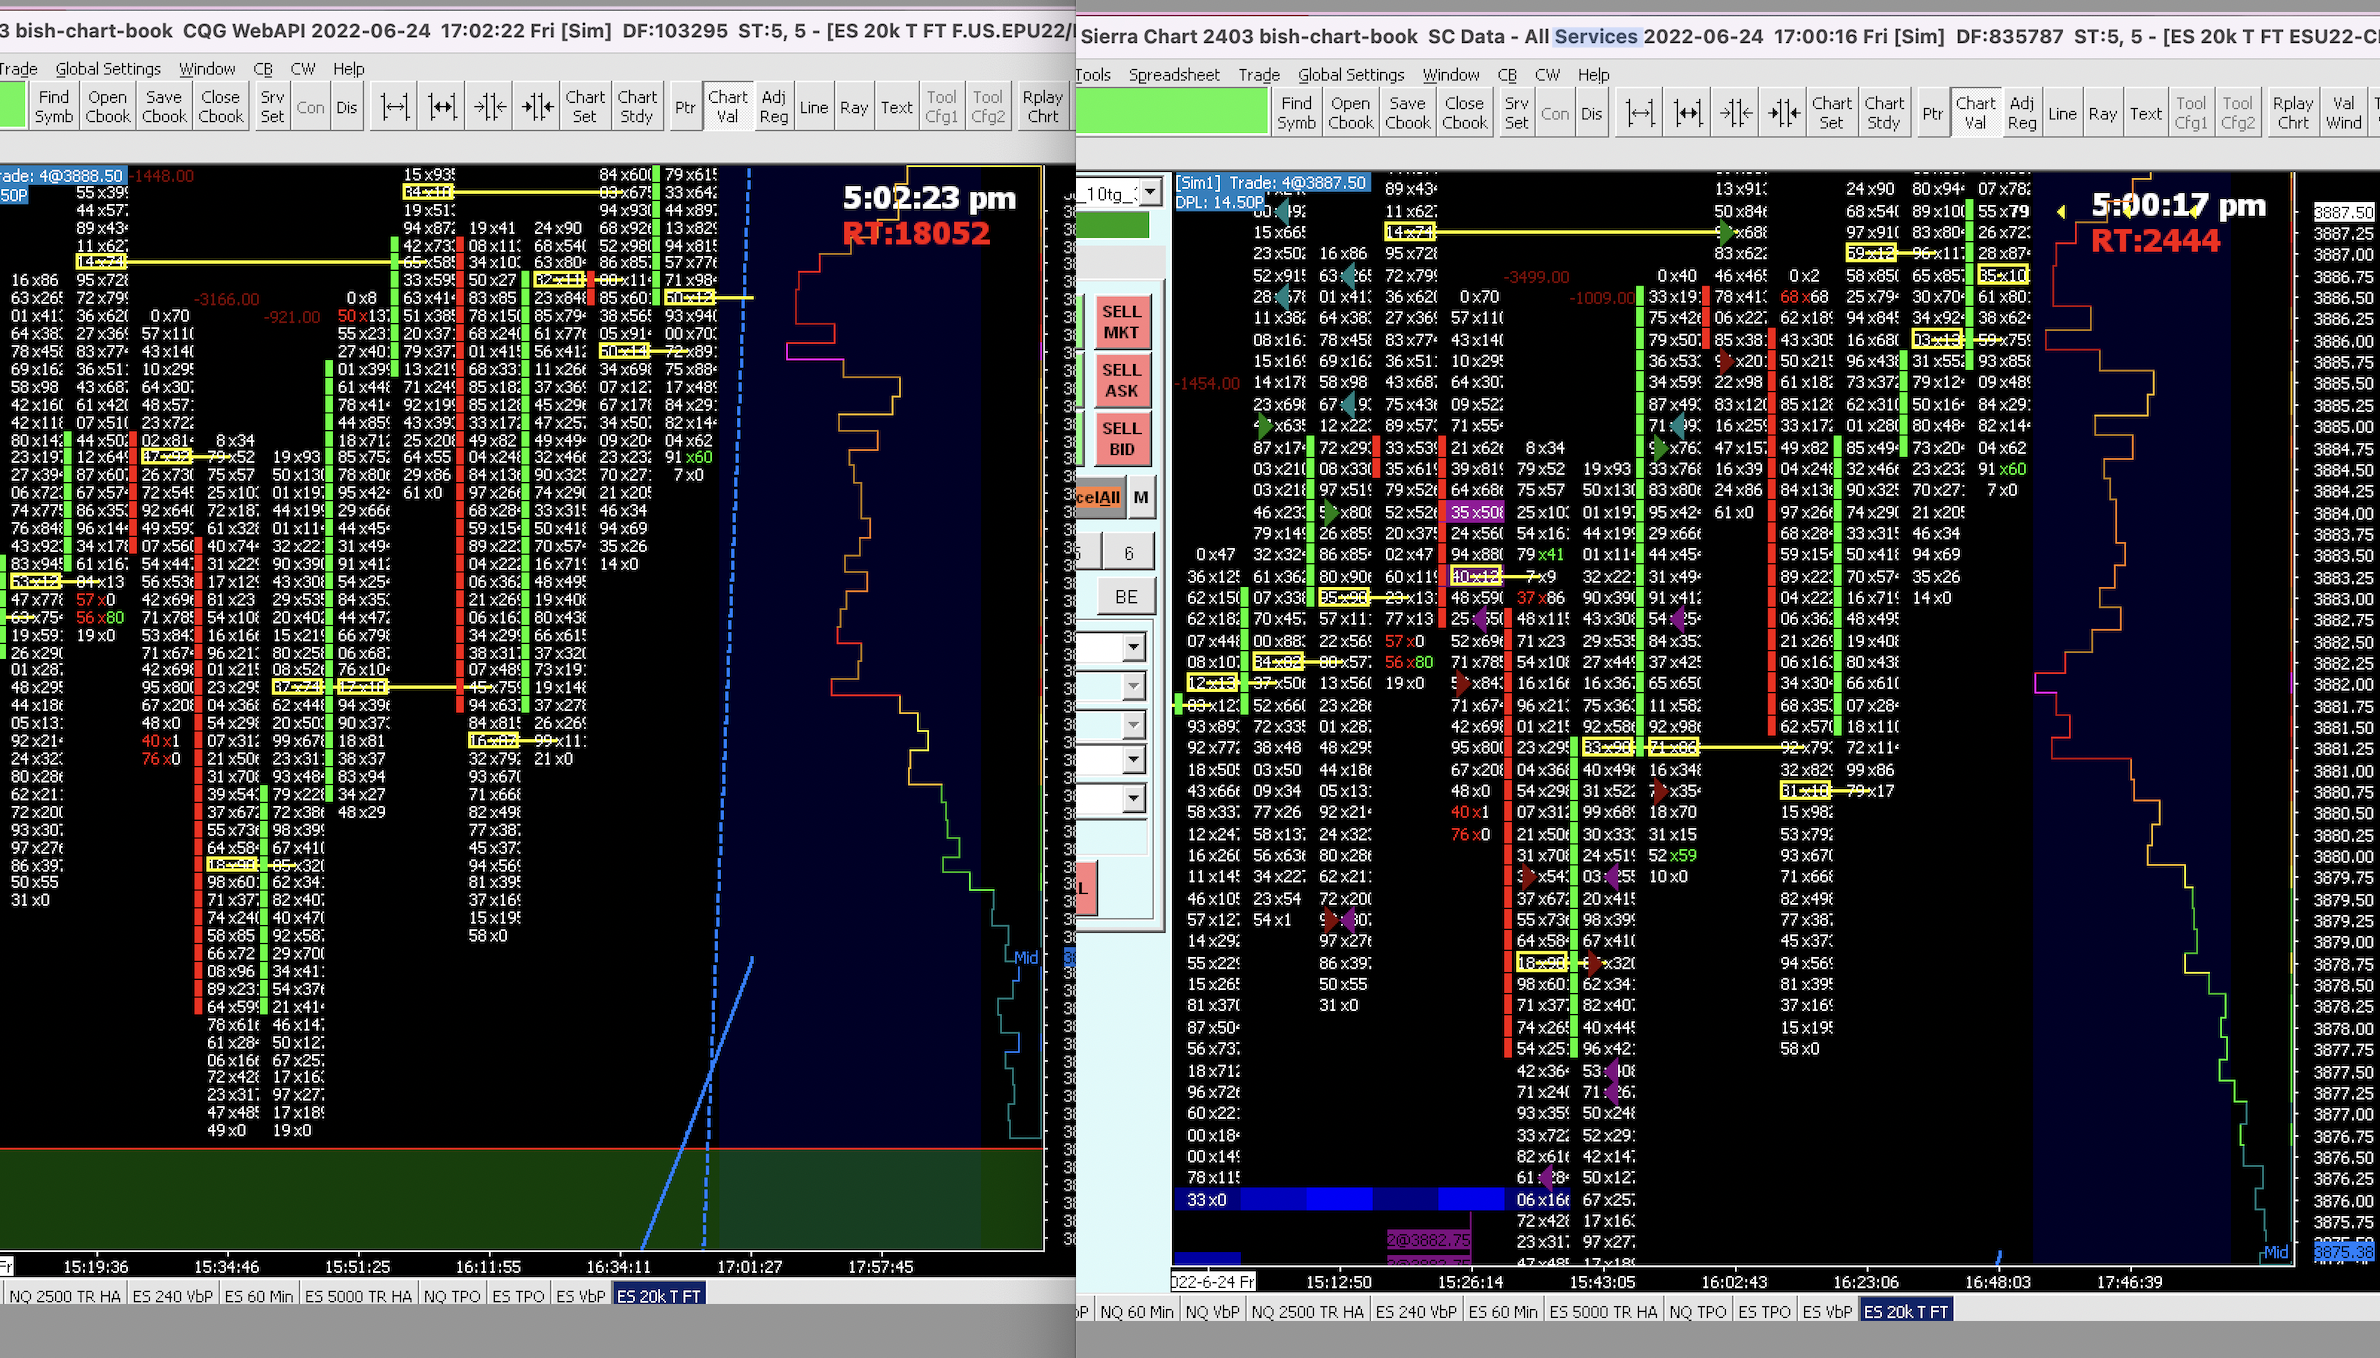Expand the fourth dropdown in trade panel
Viewport: 2380px width, 1358px height.
pos(1132,760)
